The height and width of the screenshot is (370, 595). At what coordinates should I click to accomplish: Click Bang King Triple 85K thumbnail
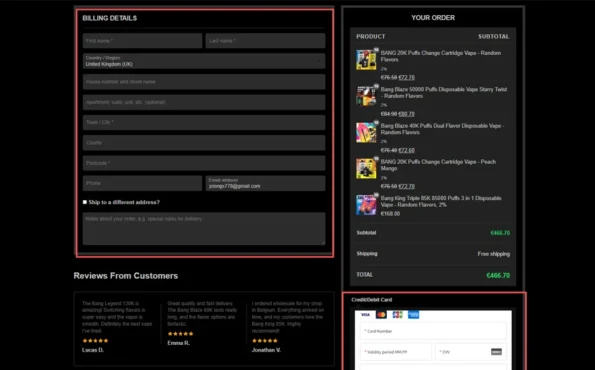[366, 205]
